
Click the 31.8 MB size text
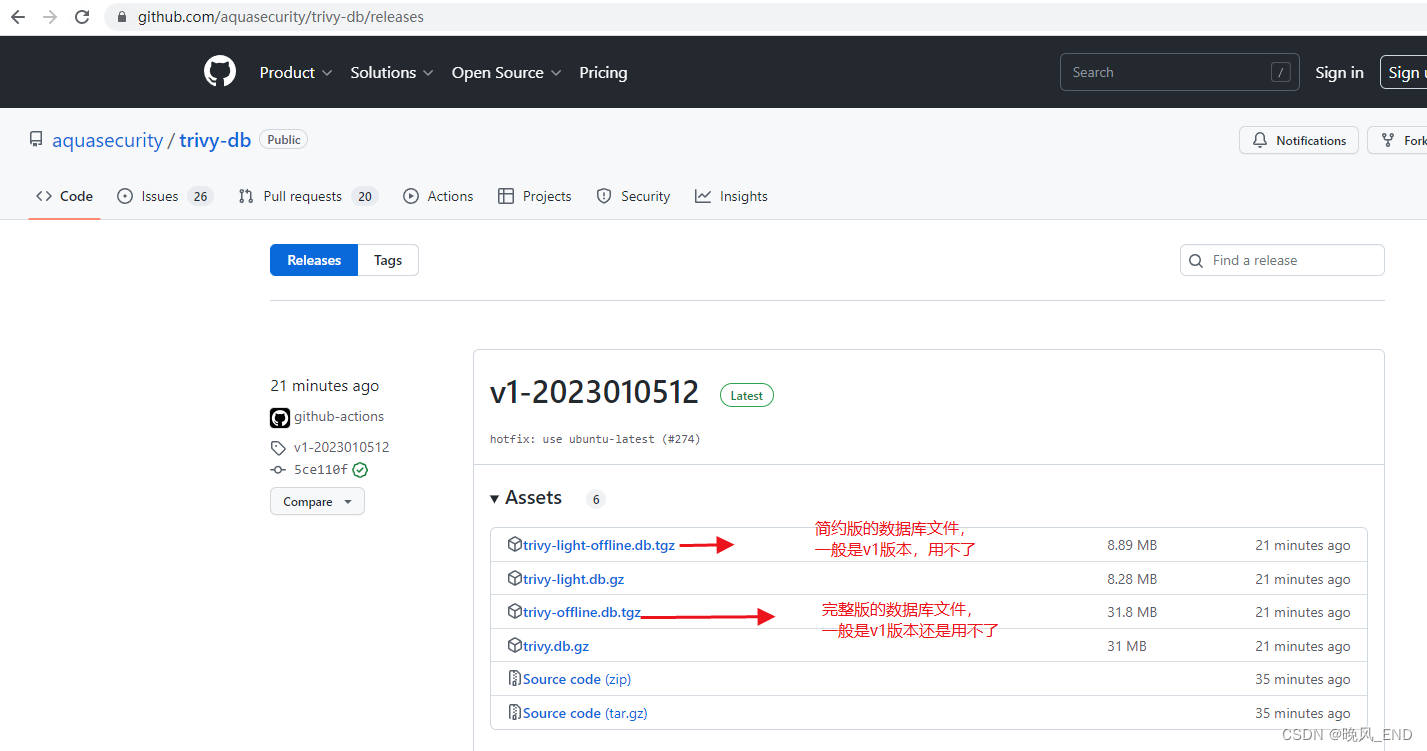point(1132,612)
